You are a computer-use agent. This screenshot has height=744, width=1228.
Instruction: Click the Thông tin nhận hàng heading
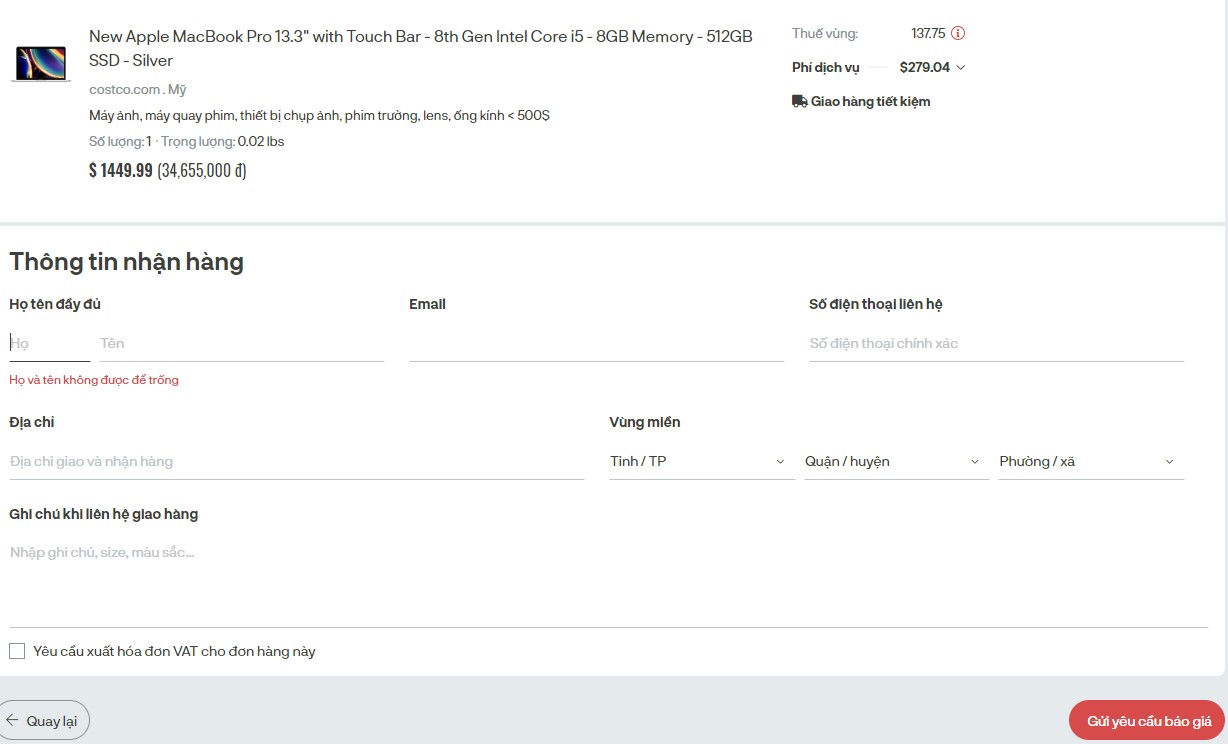[x=126, y=262]
